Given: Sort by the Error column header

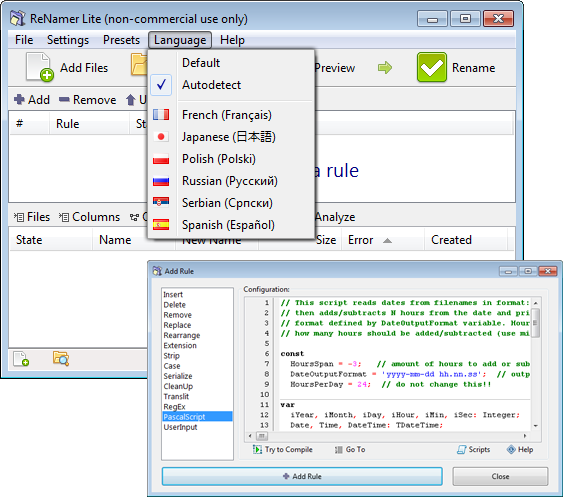Looking at the screenshot, I should pyautogui.click(x=383, y=240).
